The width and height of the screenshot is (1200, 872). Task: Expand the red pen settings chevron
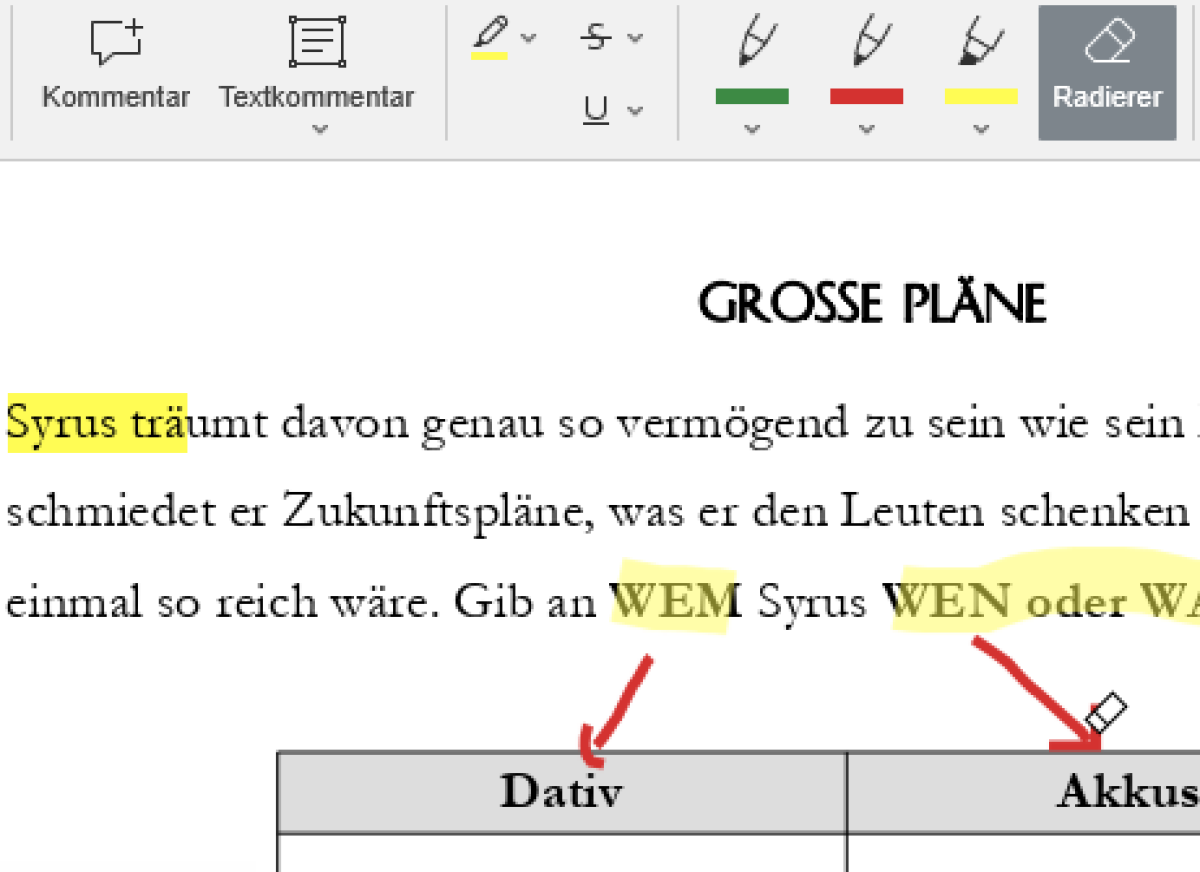pyautogui.click(x=866, y=129)
